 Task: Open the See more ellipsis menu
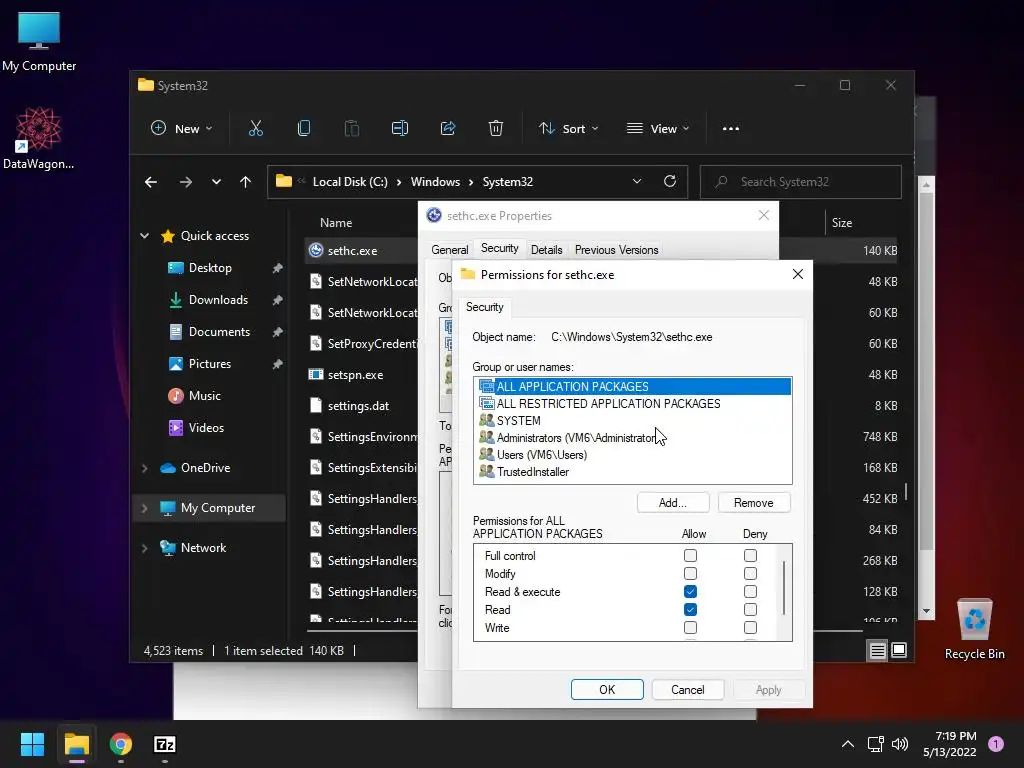[x=731, y=129]
